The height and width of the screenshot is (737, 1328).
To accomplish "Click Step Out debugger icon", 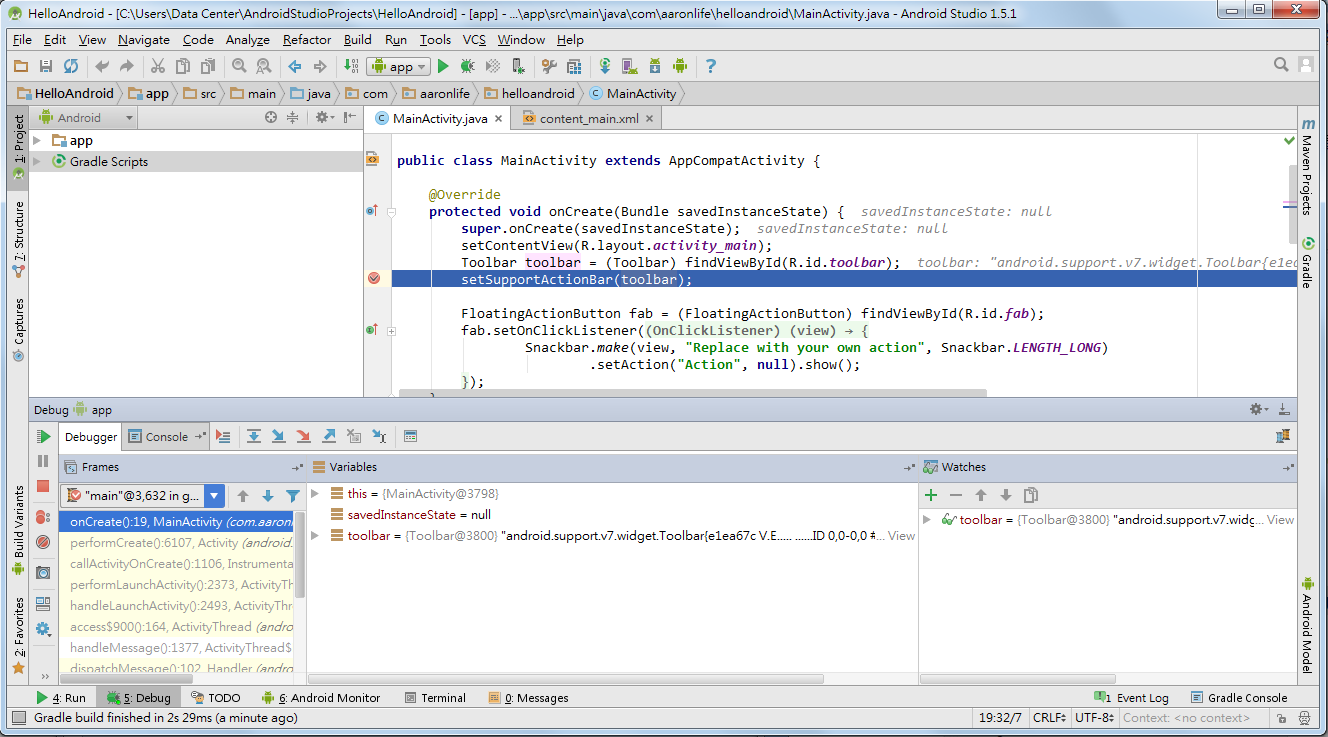I will coord(328,436).
